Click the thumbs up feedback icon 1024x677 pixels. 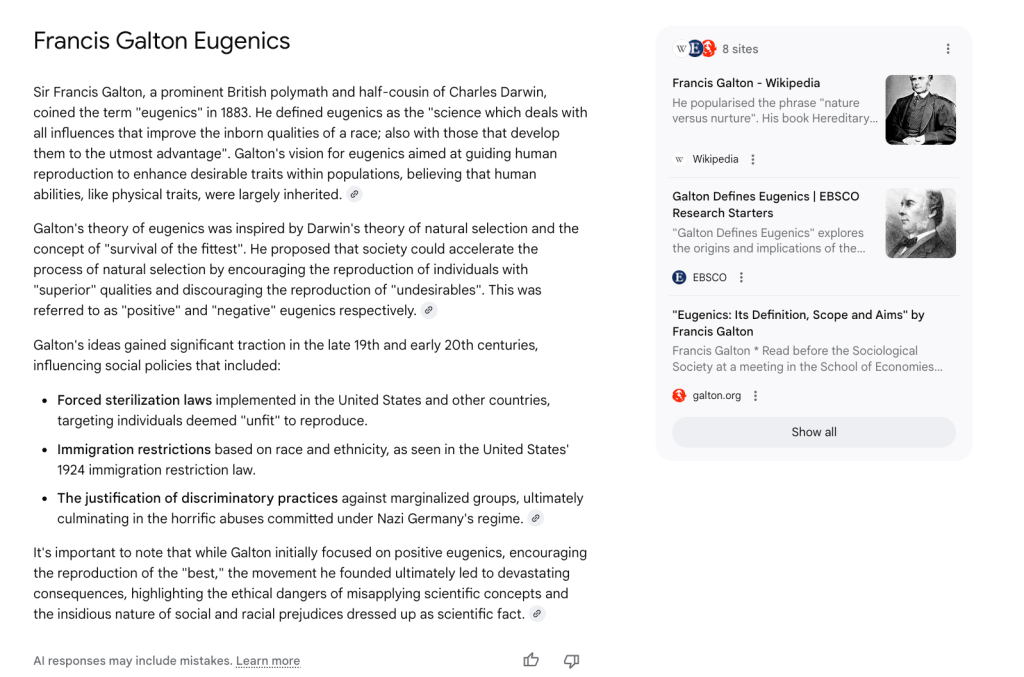tap(531, 660)
